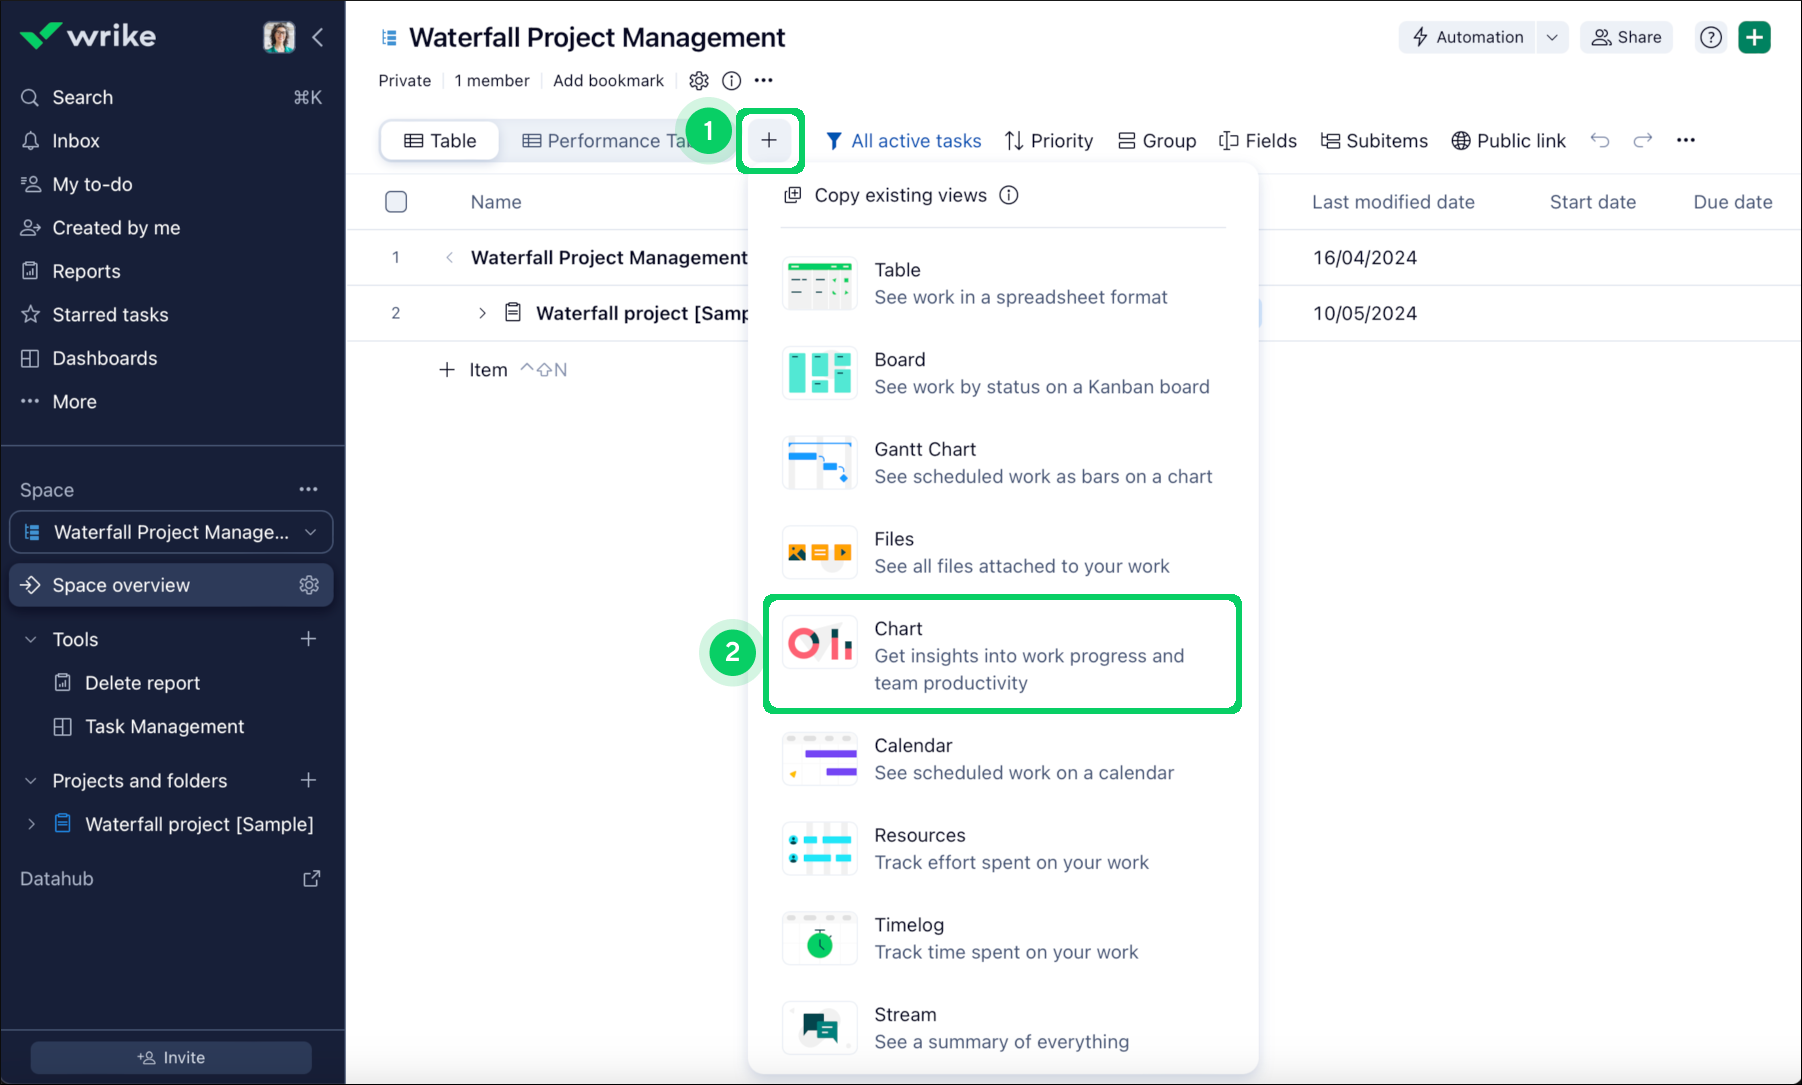The image size is (1802, 1085).
Task: Toggle the select all checkbox
Action: coord(396,202)
